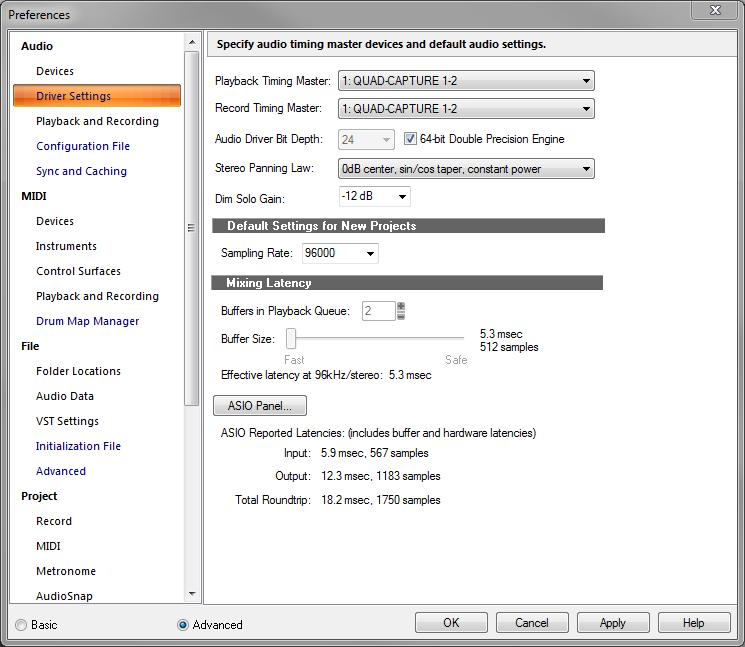Open VST Settings page
Image resolution: width=745 pixels, height=647 pixels.
click(x=67, y=421)
